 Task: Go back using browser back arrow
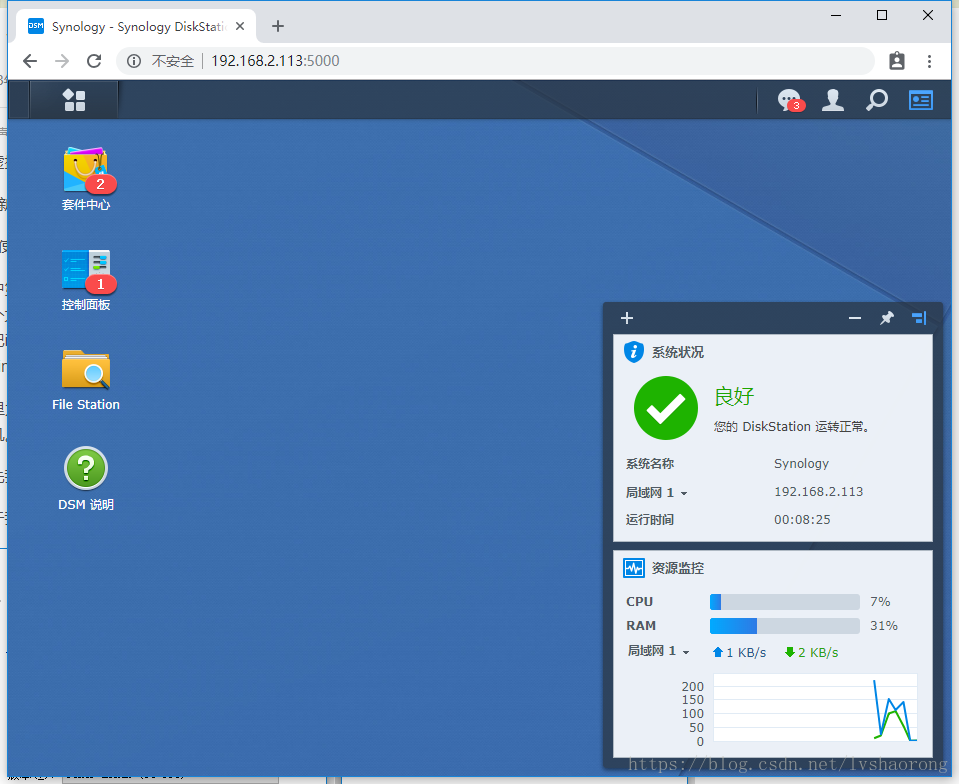tap(30, 61)
